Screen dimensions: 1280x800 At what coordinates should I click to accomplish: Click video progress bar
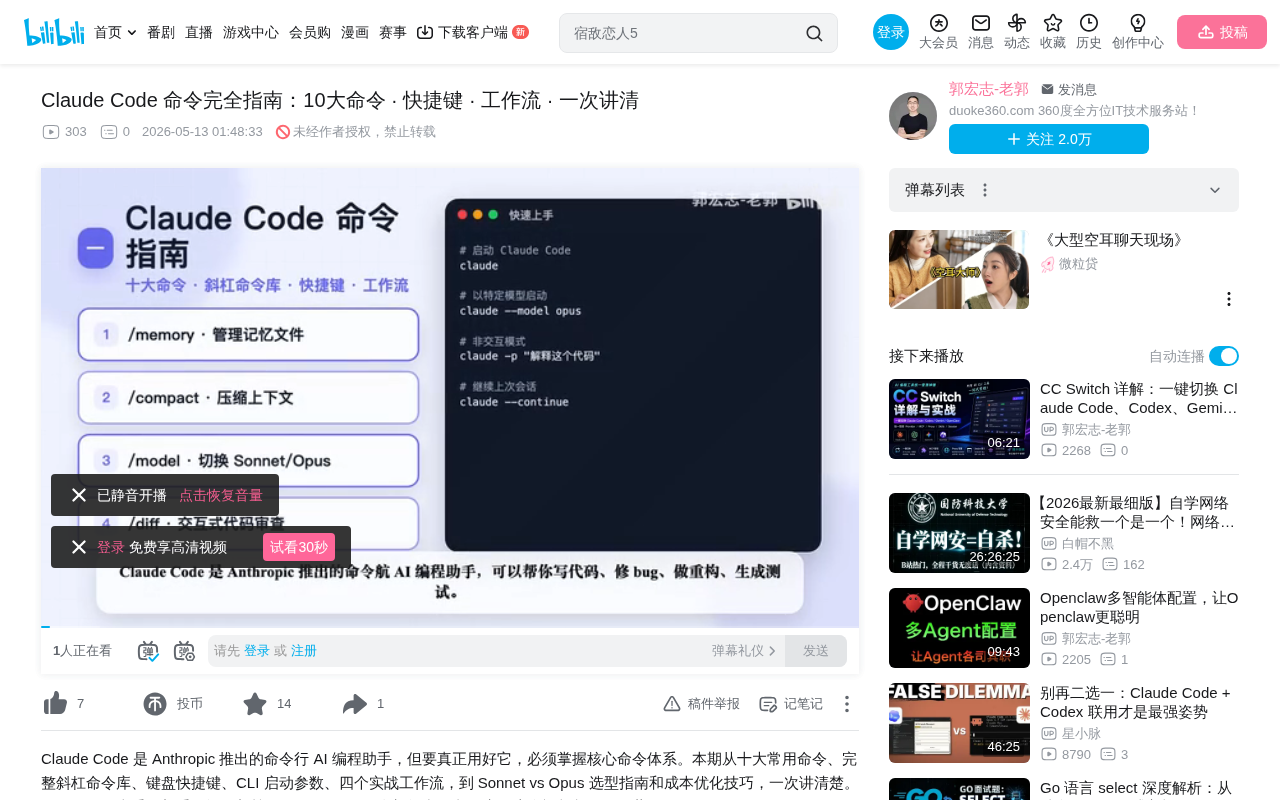click(450, 626)
